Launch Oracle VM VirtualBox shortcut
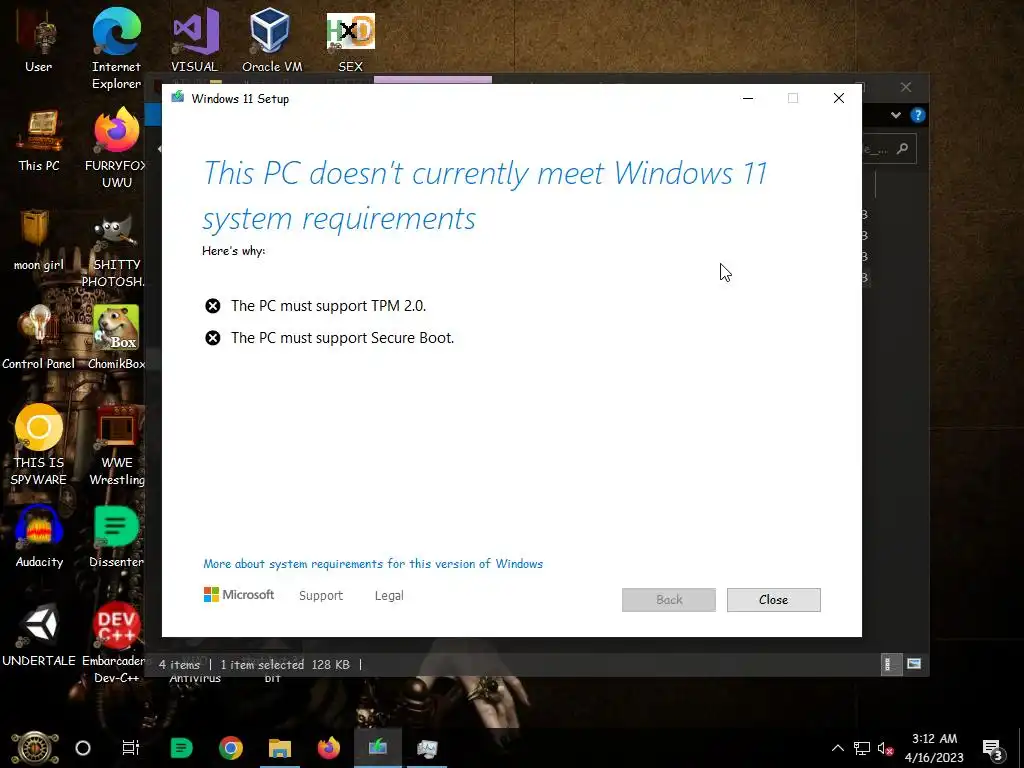This screenshot has height=768, width=1024. [x=272, y=41]
